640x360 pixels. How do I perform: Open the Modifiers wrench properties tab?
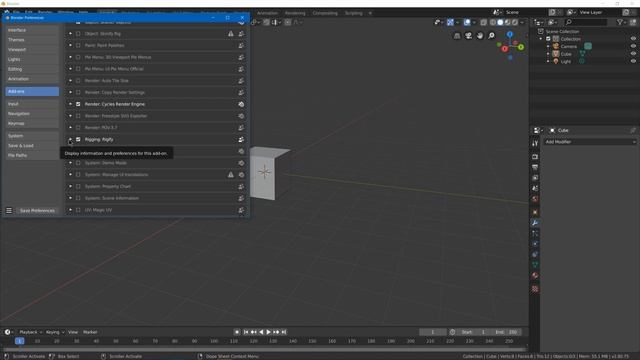click(x=535, y=223)
